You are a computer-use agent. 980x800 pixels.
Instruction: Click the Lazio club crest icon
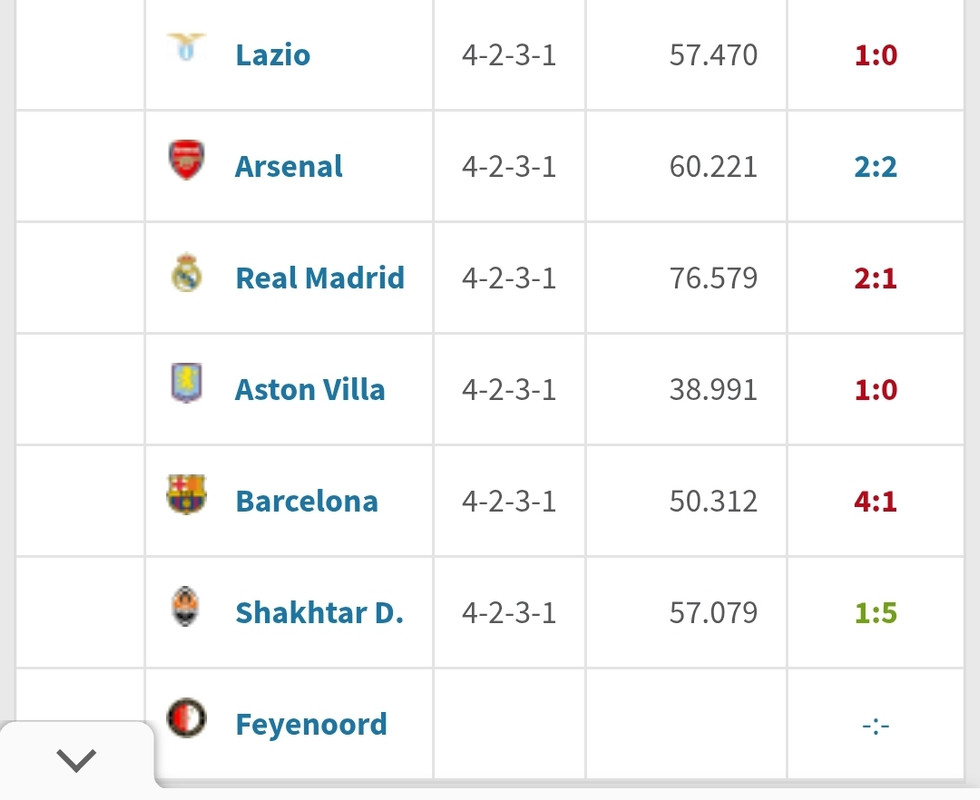pos(186,48)
